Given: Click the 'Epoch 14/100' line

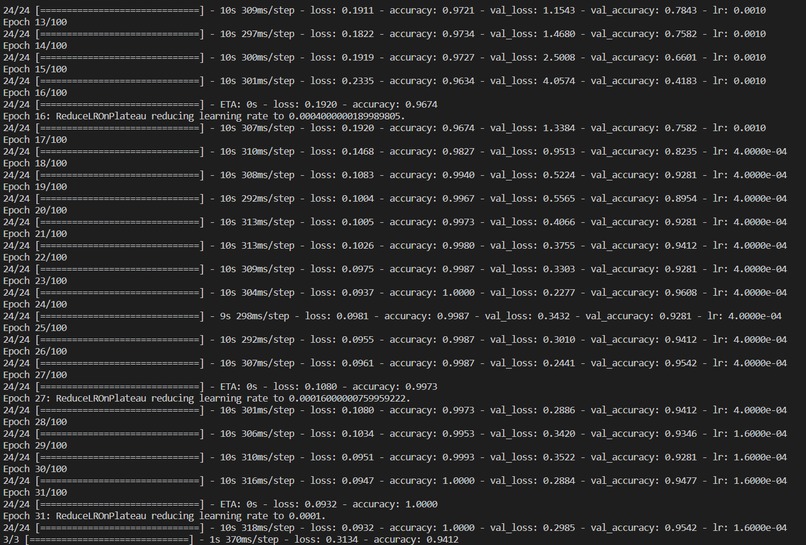Looking at the screenshot, I should (x=35, y=46).
